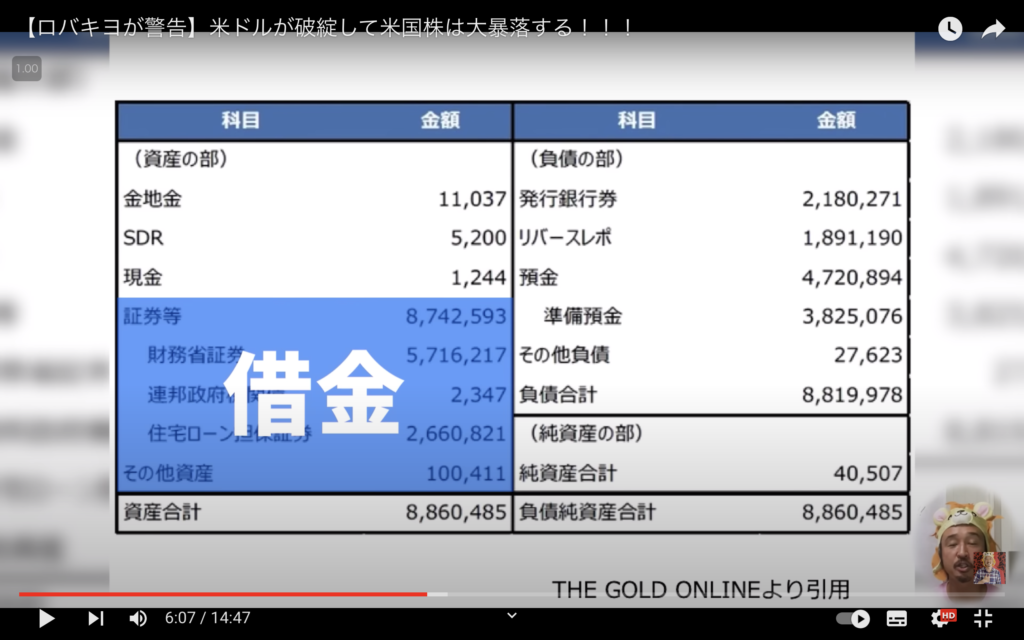Click the large 借金 text in the video
The image size is (1024, 640).
pyautogui.click(x=313, y=390)
